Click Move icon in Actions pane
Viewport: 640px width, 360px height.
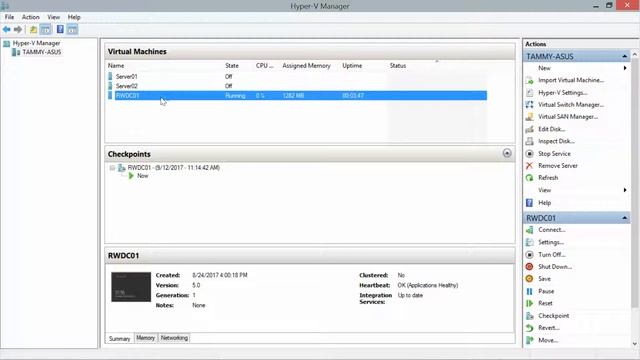coord(529,340)
